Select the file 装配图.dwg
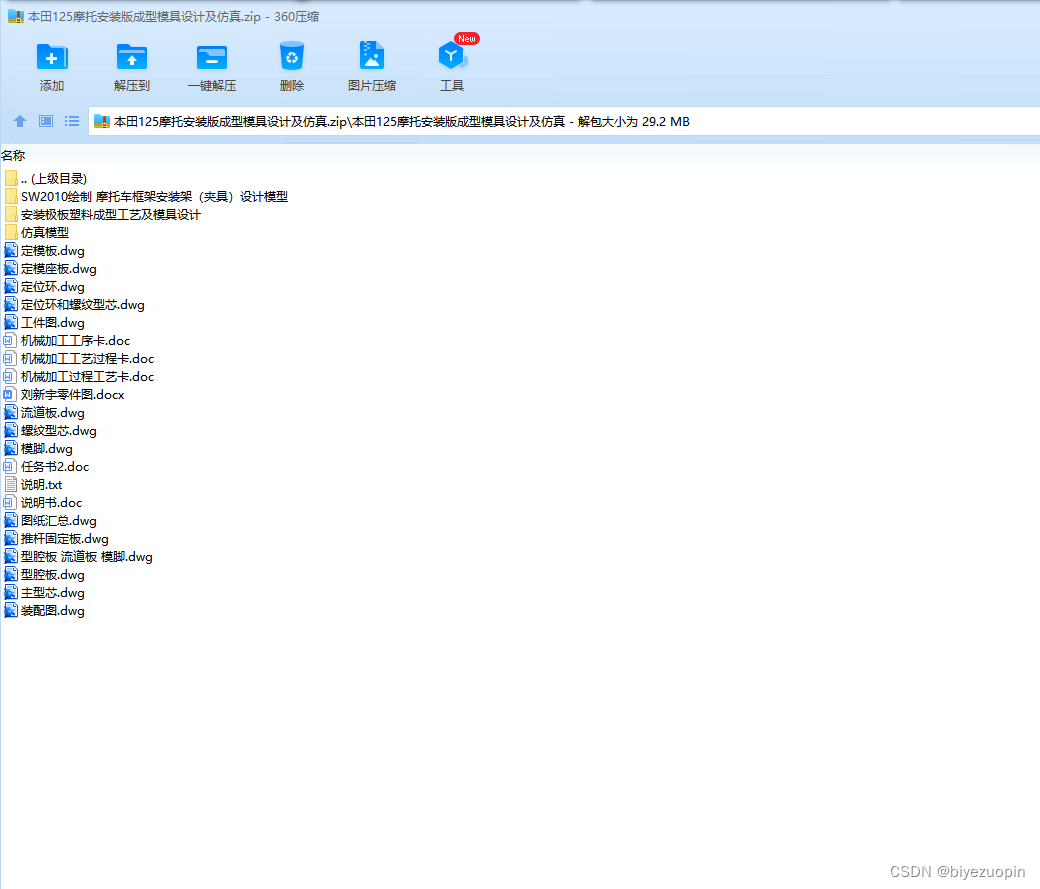Viewport: 1040px width, 889px height. (53, 610)
